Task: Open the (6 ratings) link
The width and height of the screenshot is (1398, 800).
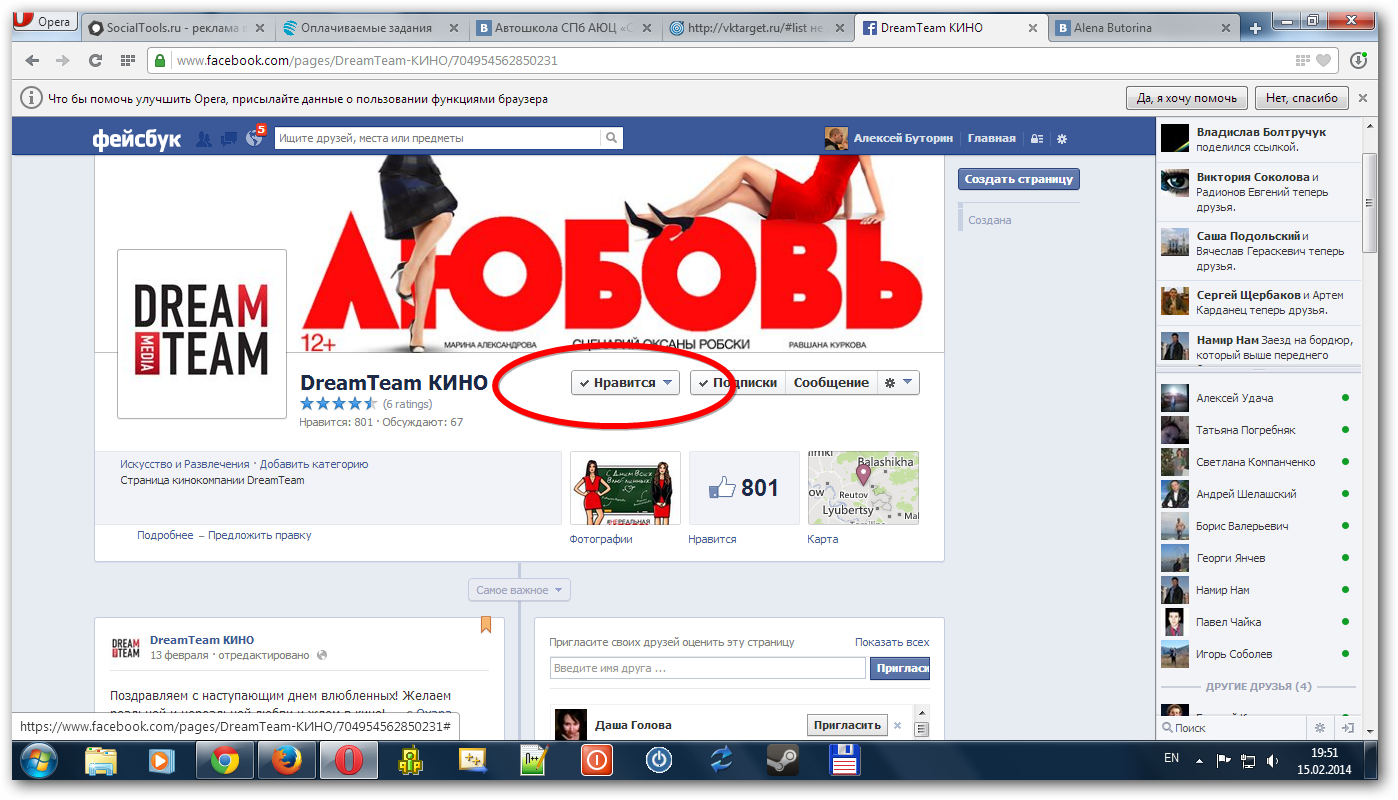Action: click(x=407, y=404)
